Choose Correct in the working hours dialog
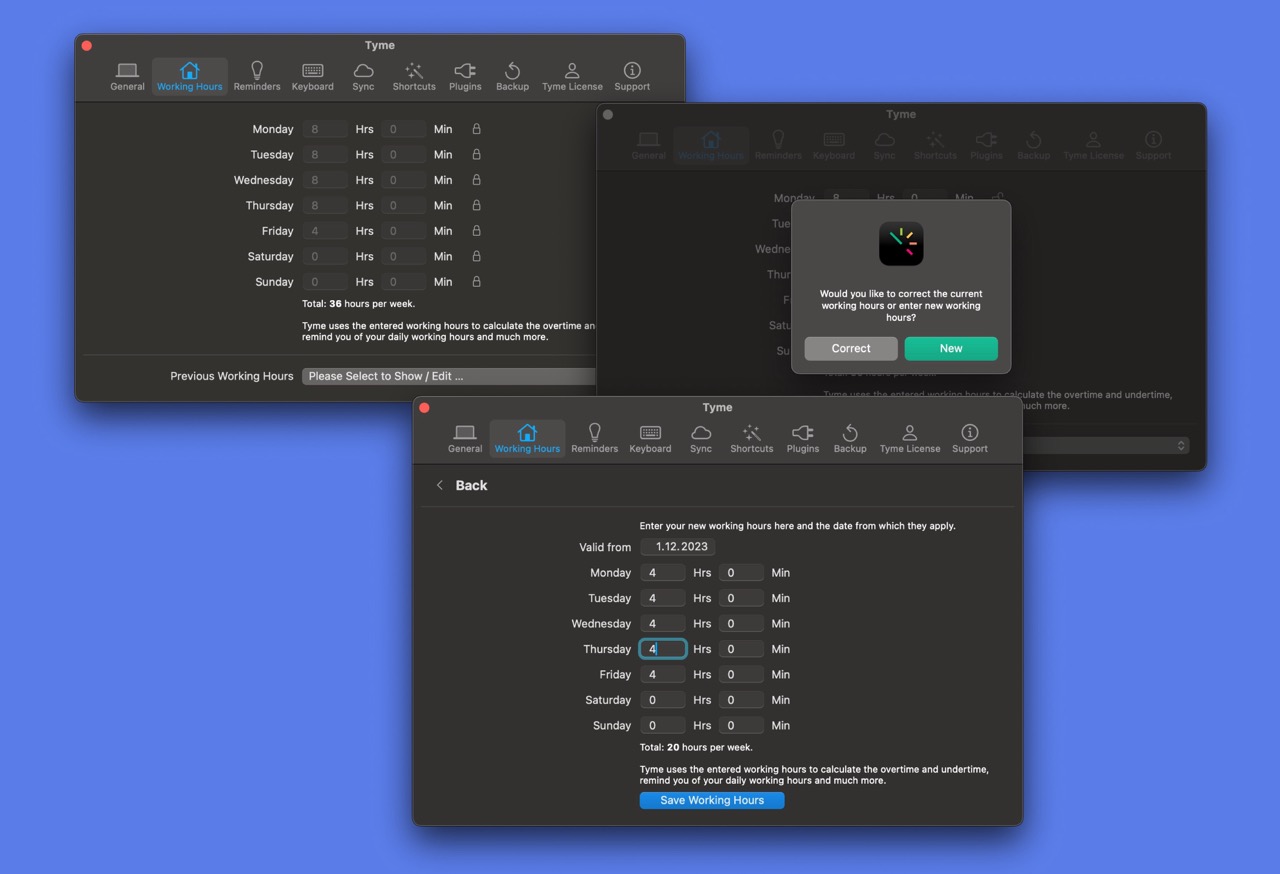Image resolution: width=1280 pixels, height=874 pixels. pyautogui.click(x=851, y=348)
